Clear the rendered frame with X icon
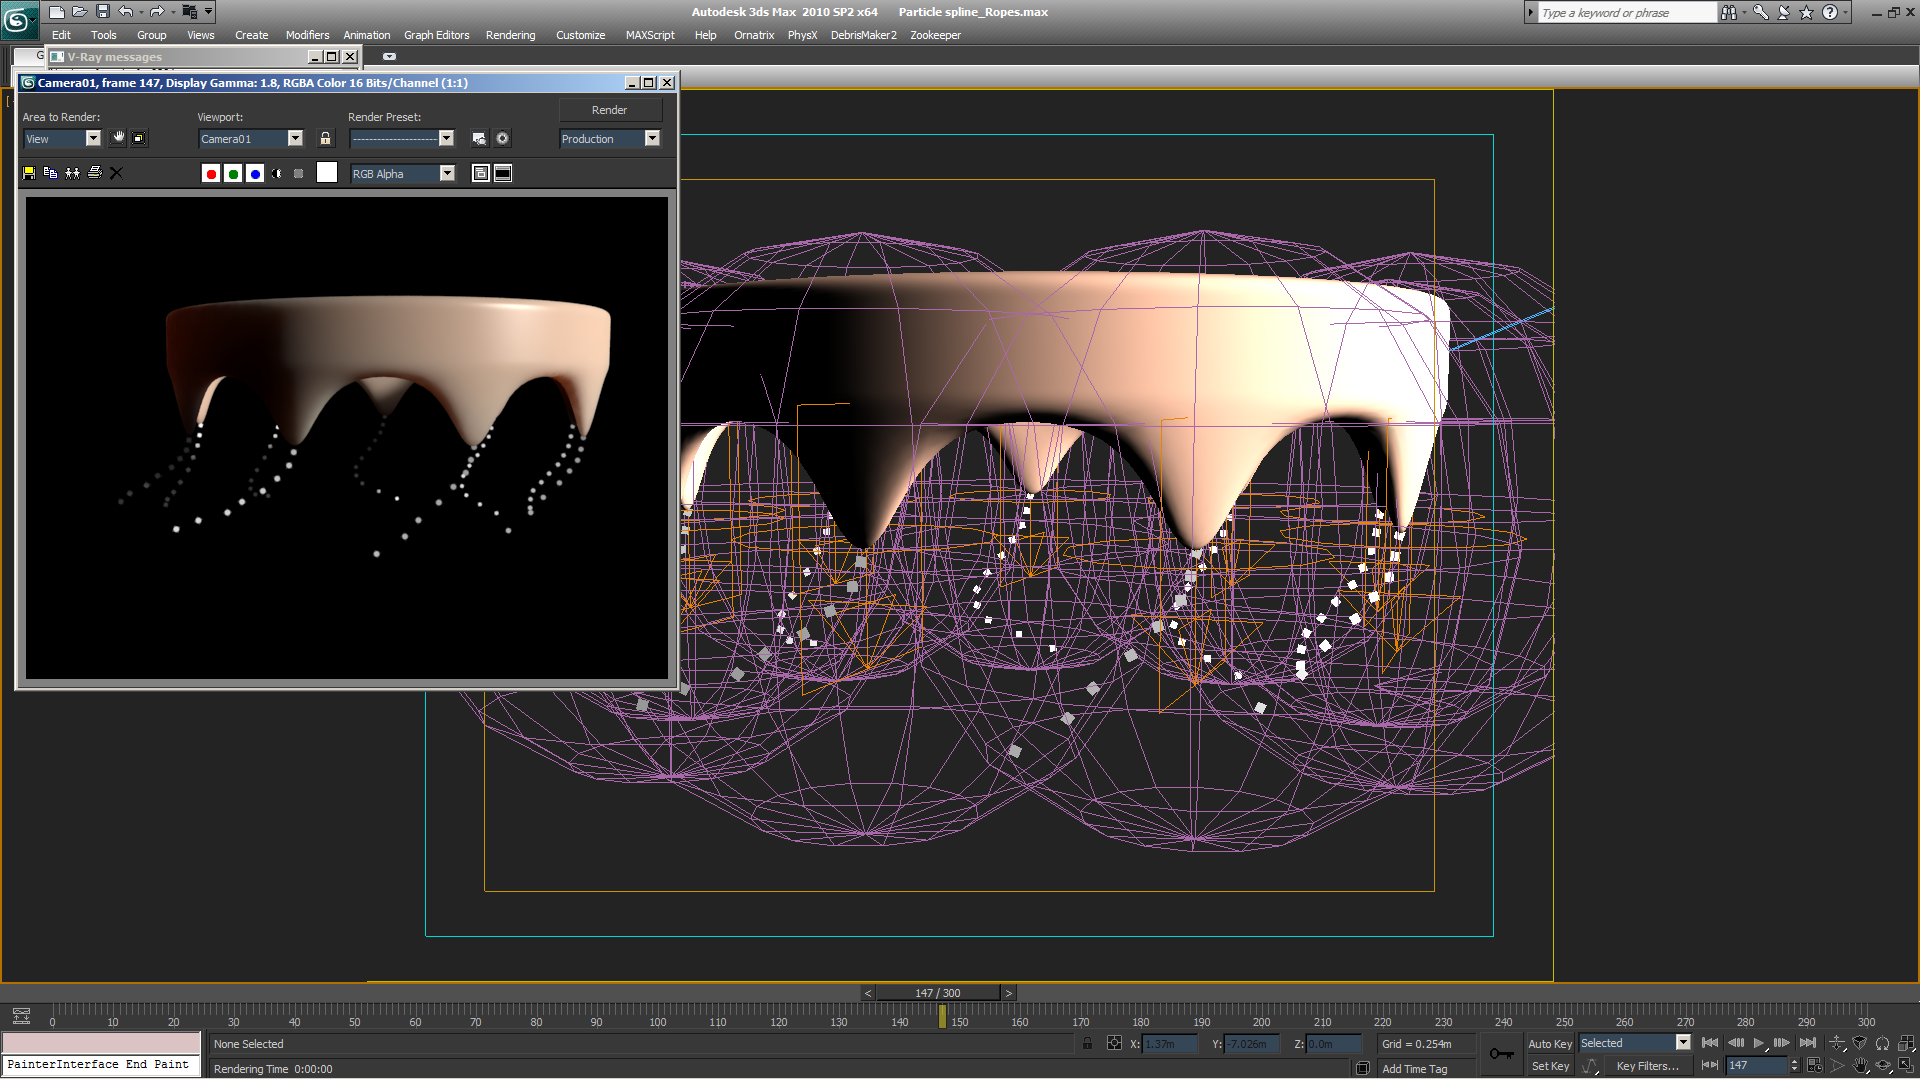The image size is (1920, 1080). (116, 173)
